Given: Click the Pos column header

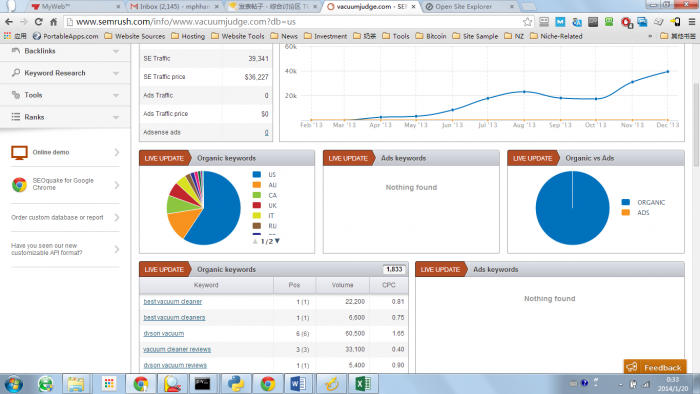Looking at the screenshot, I should pos(294,285).
